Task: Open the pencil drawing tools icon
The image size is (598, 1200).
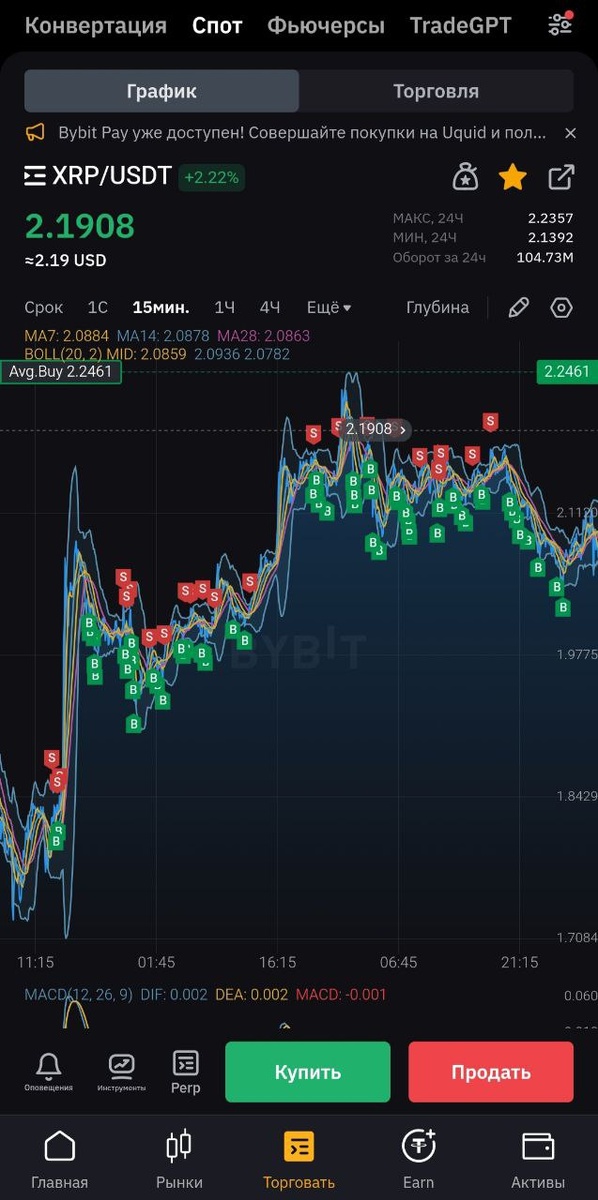Action: [x=518, y=307]
